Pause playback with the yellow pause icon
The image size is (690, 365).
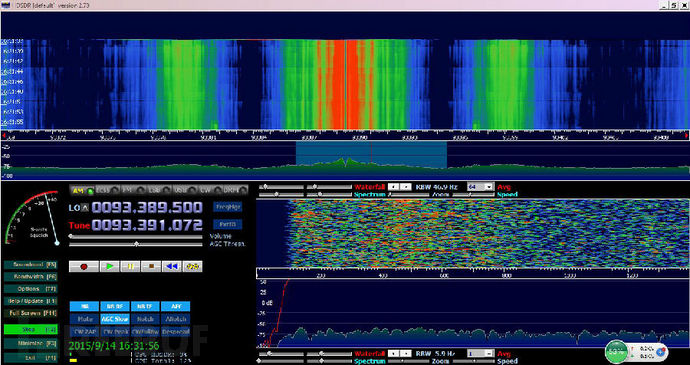[x=131, y=266]
